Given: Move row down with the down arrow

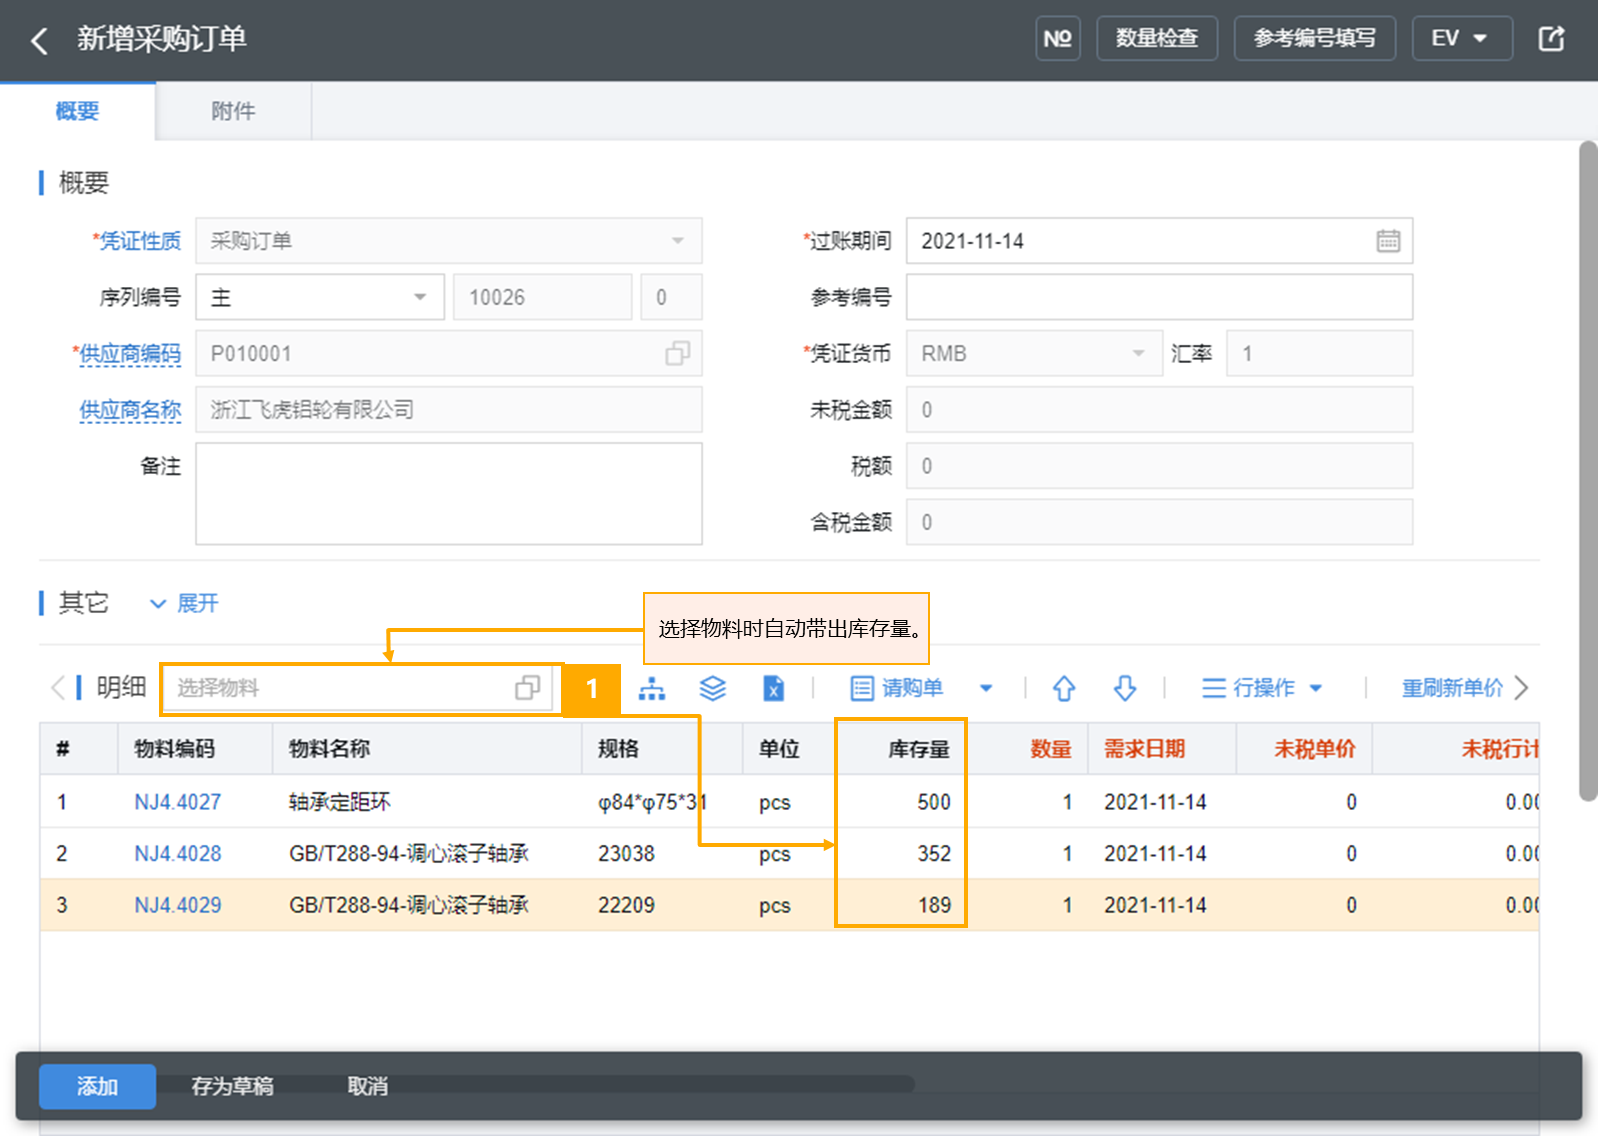Looking at the screenshot, I should click(x=1125, y=688).
